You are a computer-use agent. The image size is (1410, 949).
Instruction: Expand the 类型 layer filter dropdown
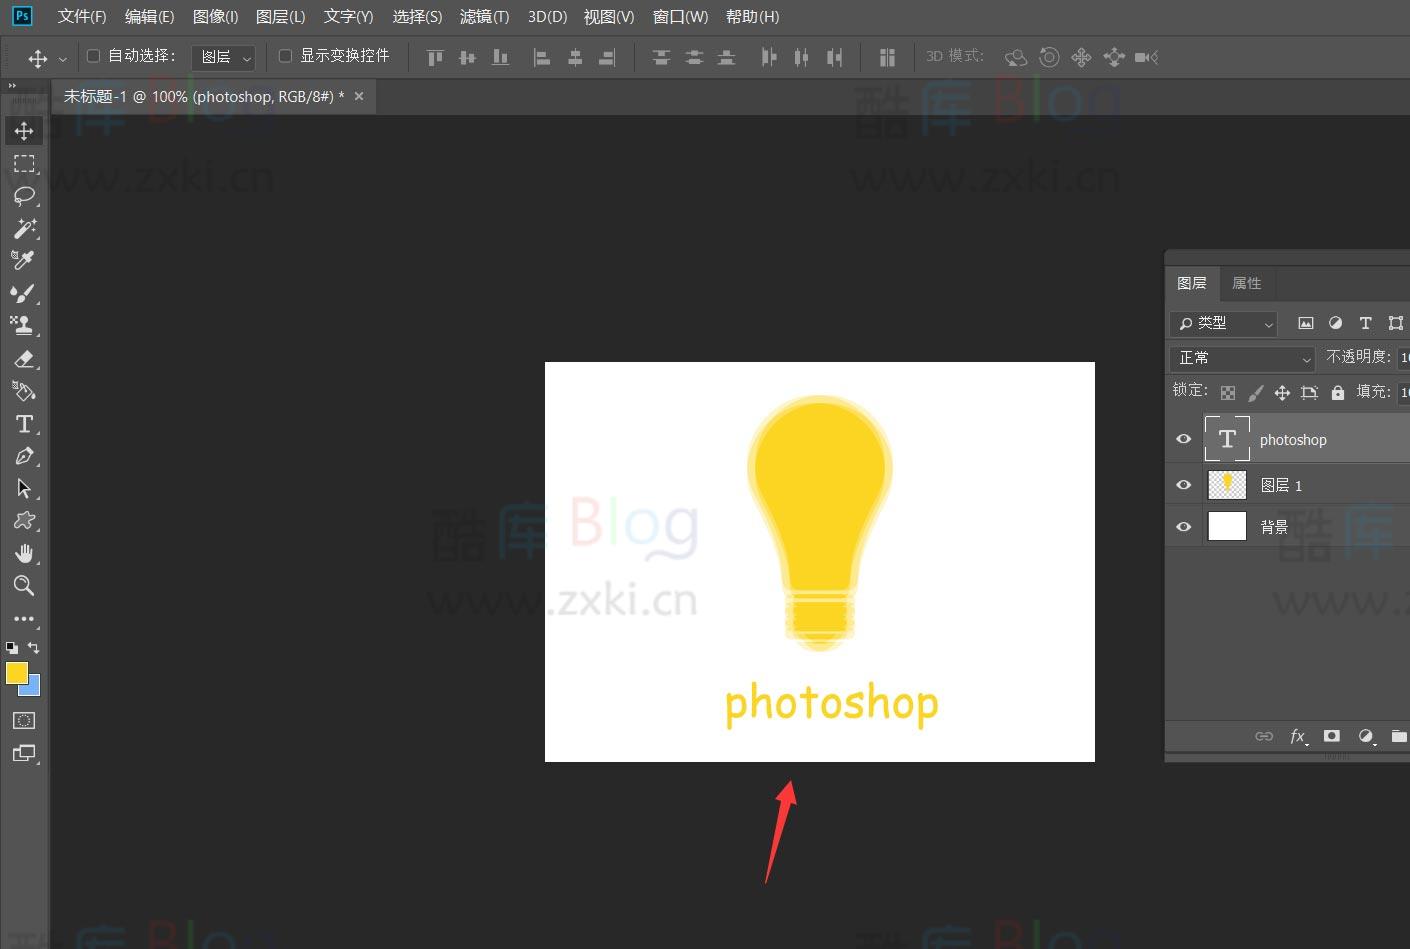pyautogui.click(x=1224, y=323)
